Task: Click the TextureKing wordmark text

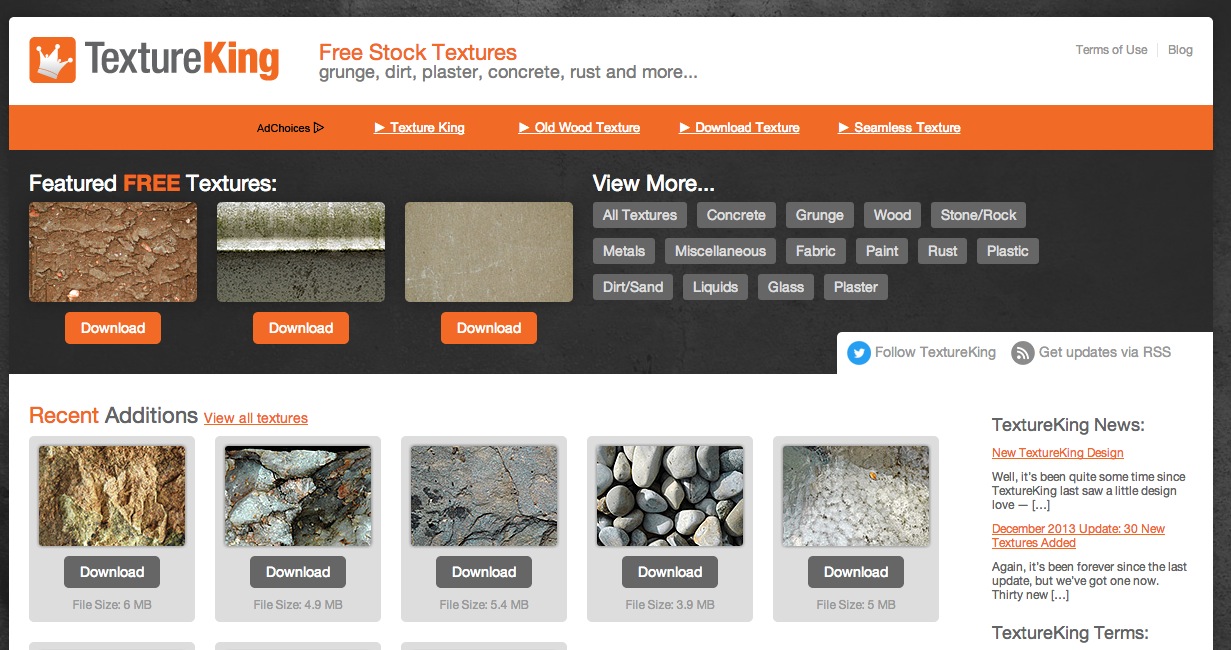Action: [x=182, y=59]
